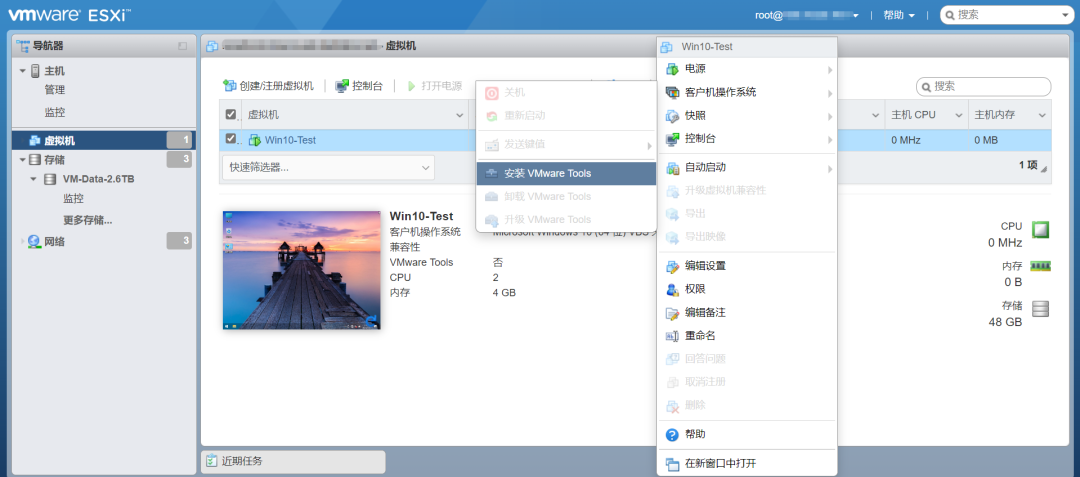Viewport: 1080px width, 477px height.
Task: Choose Rename (重命名) from the context menu
Action: tap(747, 336)
